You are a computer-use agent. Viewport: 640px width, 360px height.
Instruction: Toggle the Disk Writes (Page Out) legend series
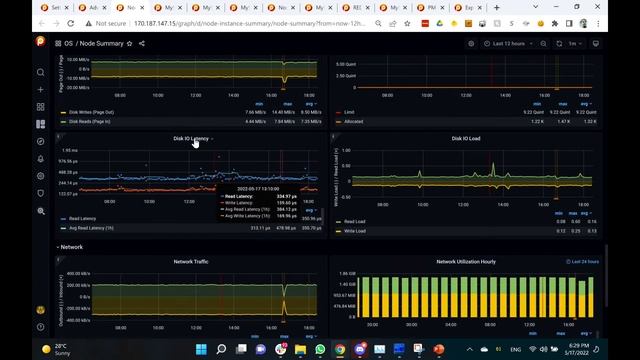click(91, 112)
